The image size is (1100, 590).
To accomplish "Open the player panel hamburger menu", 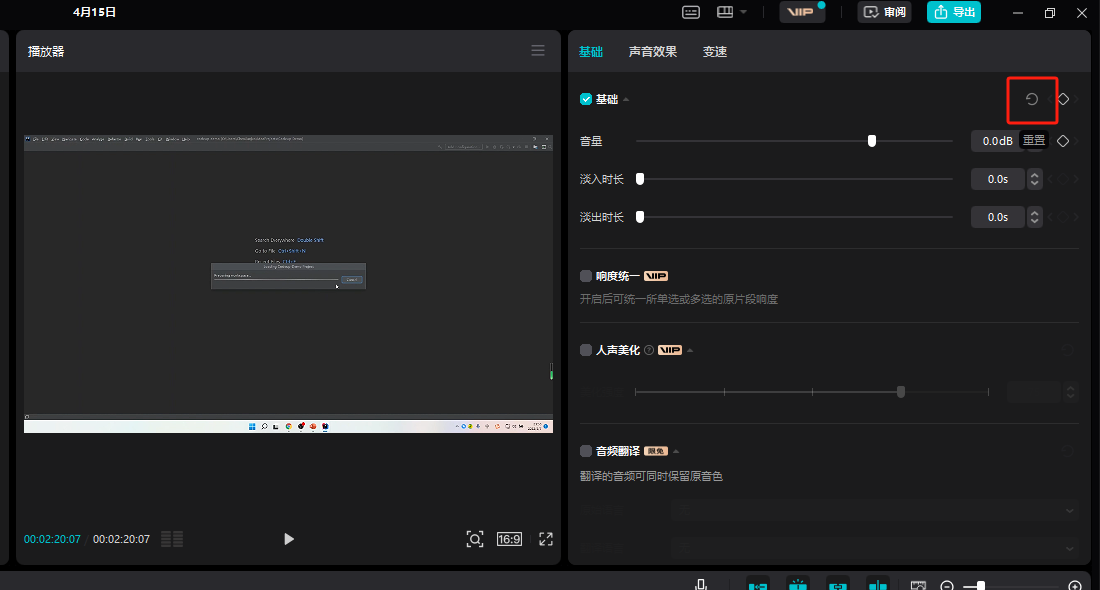I will (538, 51).
